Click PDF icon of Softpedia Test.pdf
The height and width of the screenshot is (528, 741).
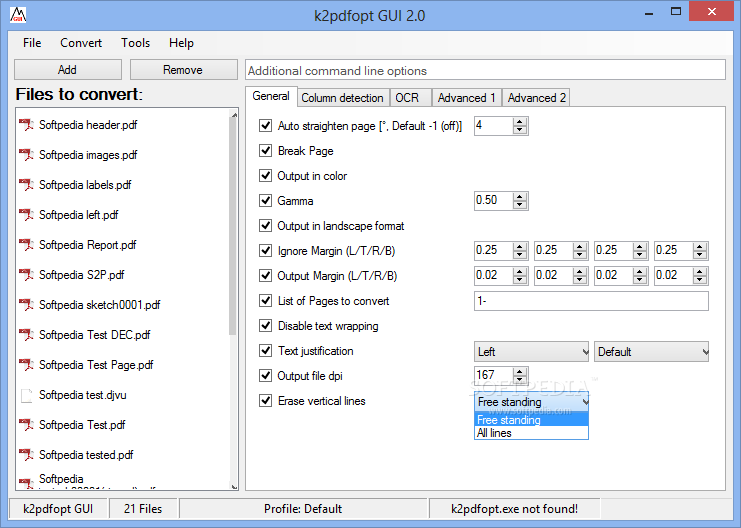(26, 425)
